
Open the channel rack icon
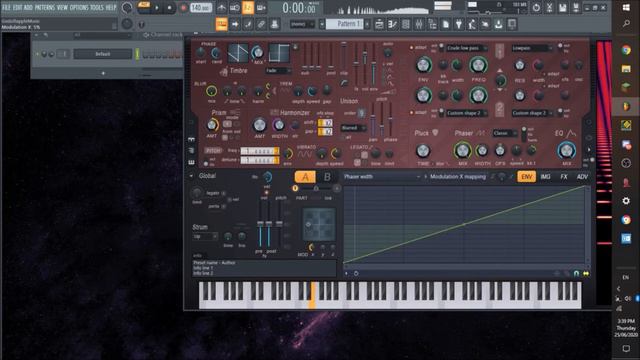406,24
